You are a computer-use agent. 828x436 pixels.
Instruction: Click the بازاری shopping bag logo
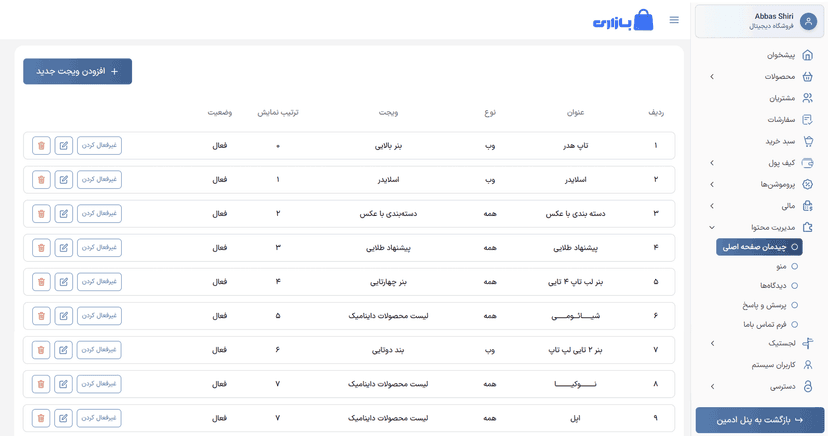pyautogui.click(x=623, y=21)
